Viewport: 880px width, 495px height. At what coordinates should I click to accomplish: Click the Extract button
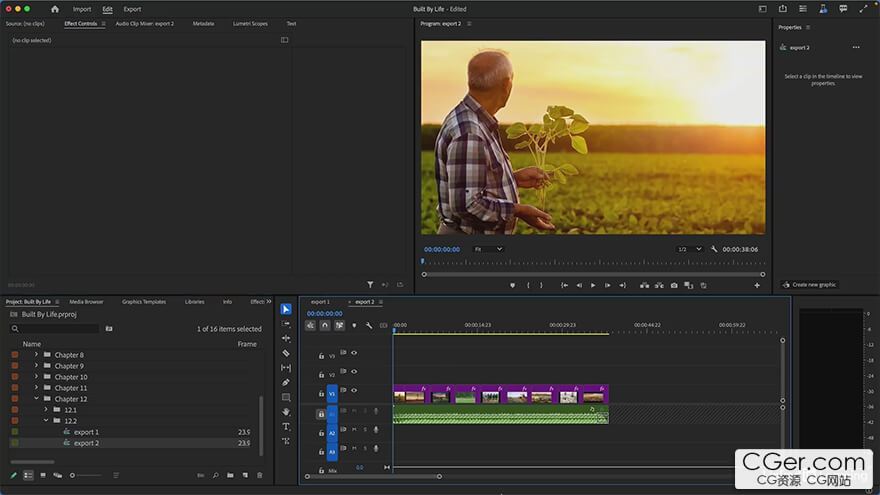click(659, 285)
